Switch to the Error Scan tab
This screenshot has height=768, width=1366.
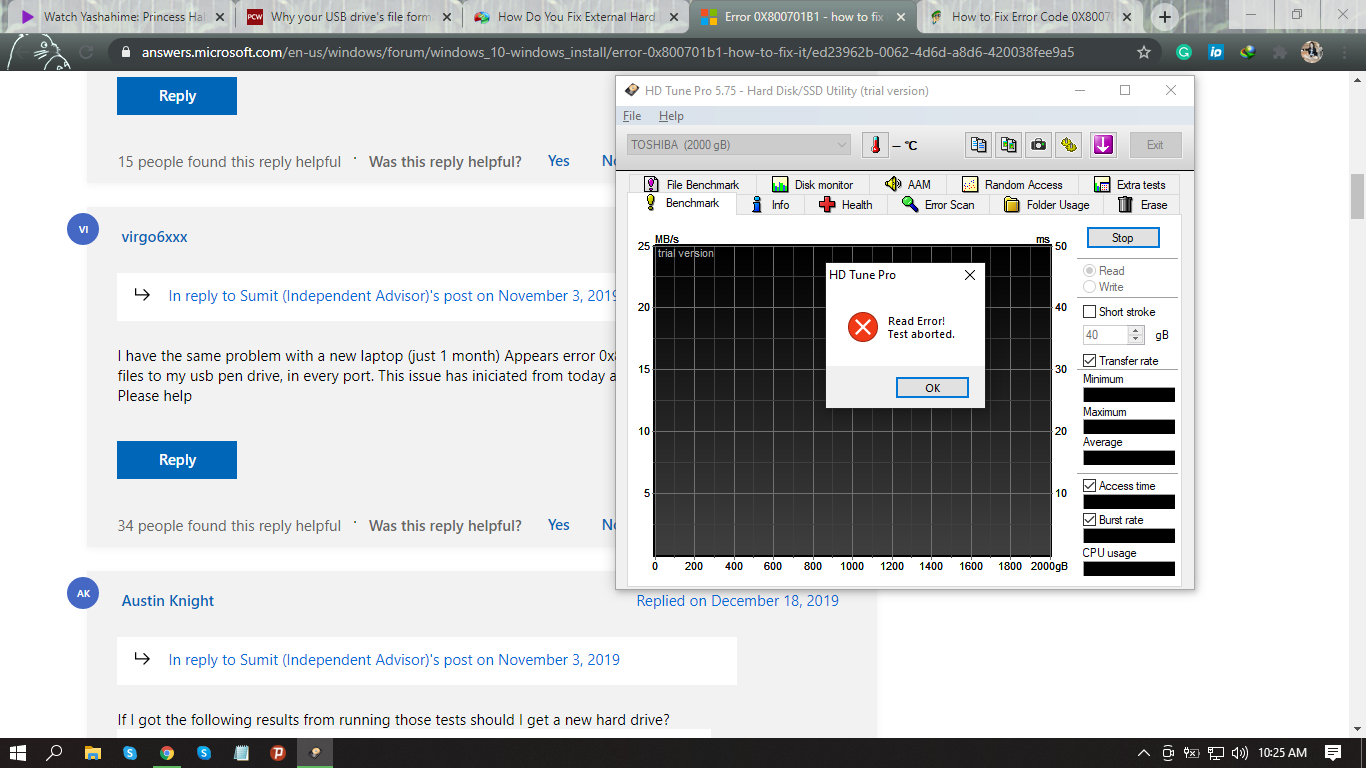tap(937, 204)
